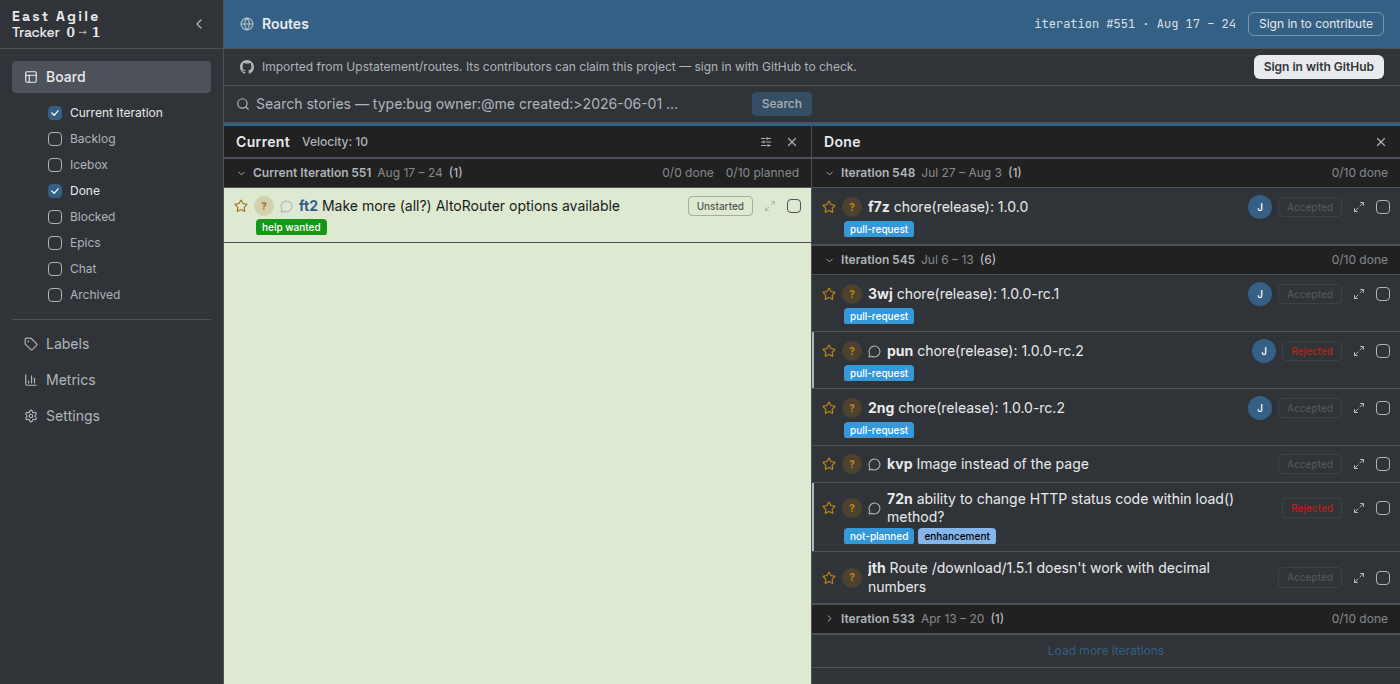The height and width of the screenshot is (684, 1400).
Task: Click pull-request label on f7z story
Action: 879,229
